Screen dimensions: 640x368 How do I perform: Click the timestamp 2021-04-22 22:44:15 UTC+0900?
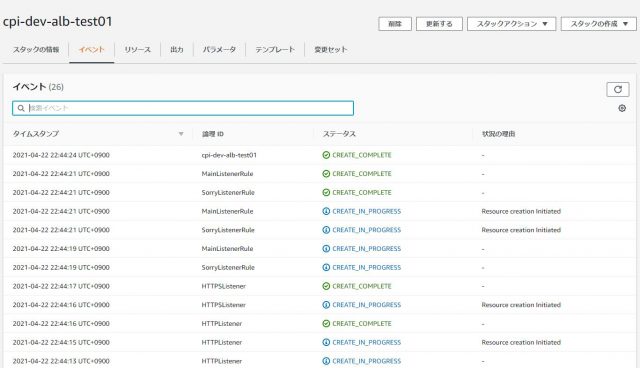(61, 342)
